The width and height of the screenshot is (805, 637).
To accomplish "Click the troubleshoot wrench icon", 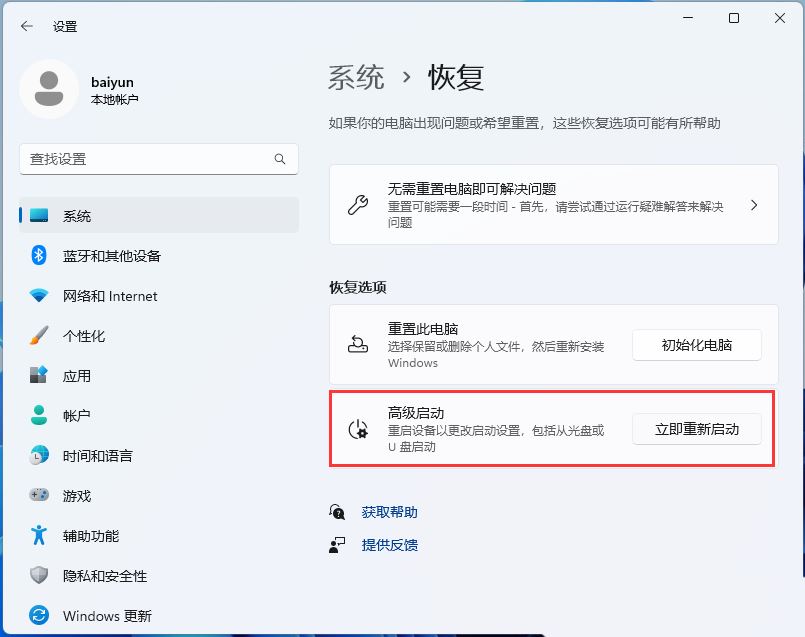I will [x=357, y=204].
